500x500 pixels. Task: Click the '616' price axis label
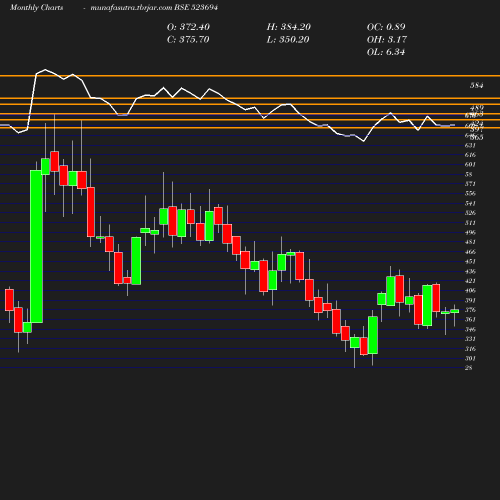(x=470, y=155)
